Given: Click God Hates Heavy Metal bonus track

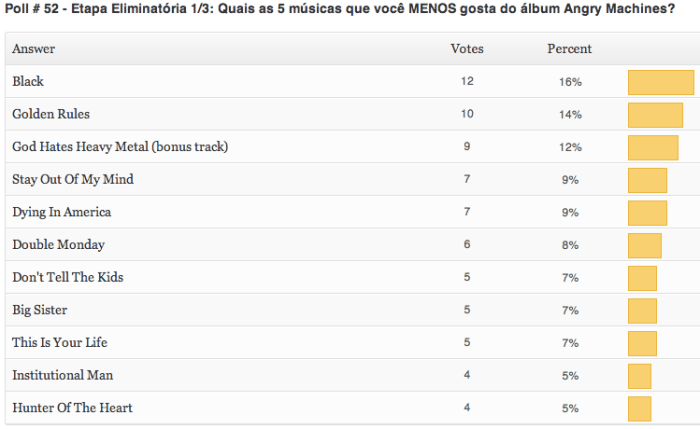Looking at the screenshot, I should [x=120, y=147].
